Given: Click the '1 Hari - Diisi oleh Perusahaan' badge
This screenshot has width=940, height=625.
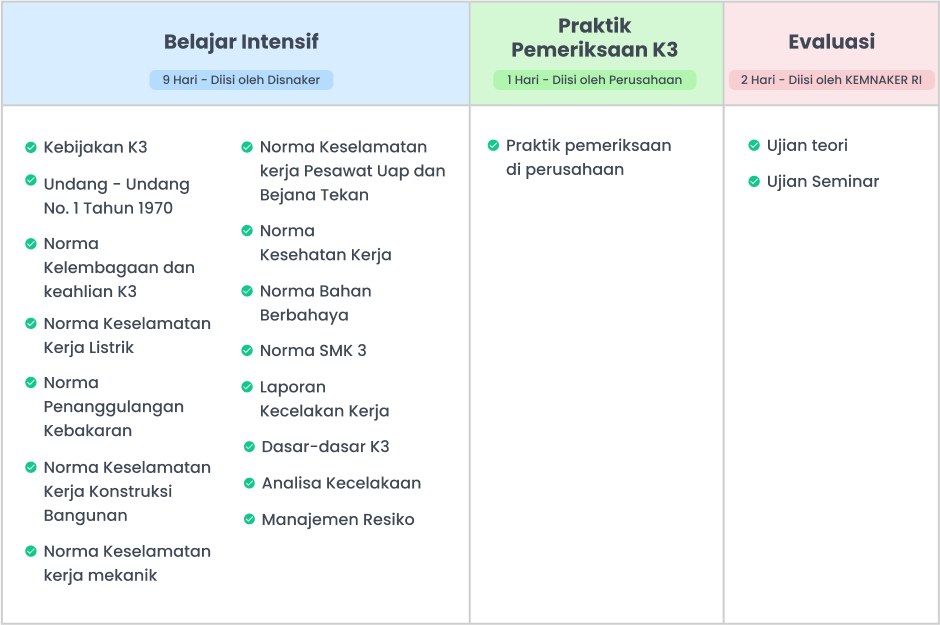Looking at the screenshot, I should [594, 80].
